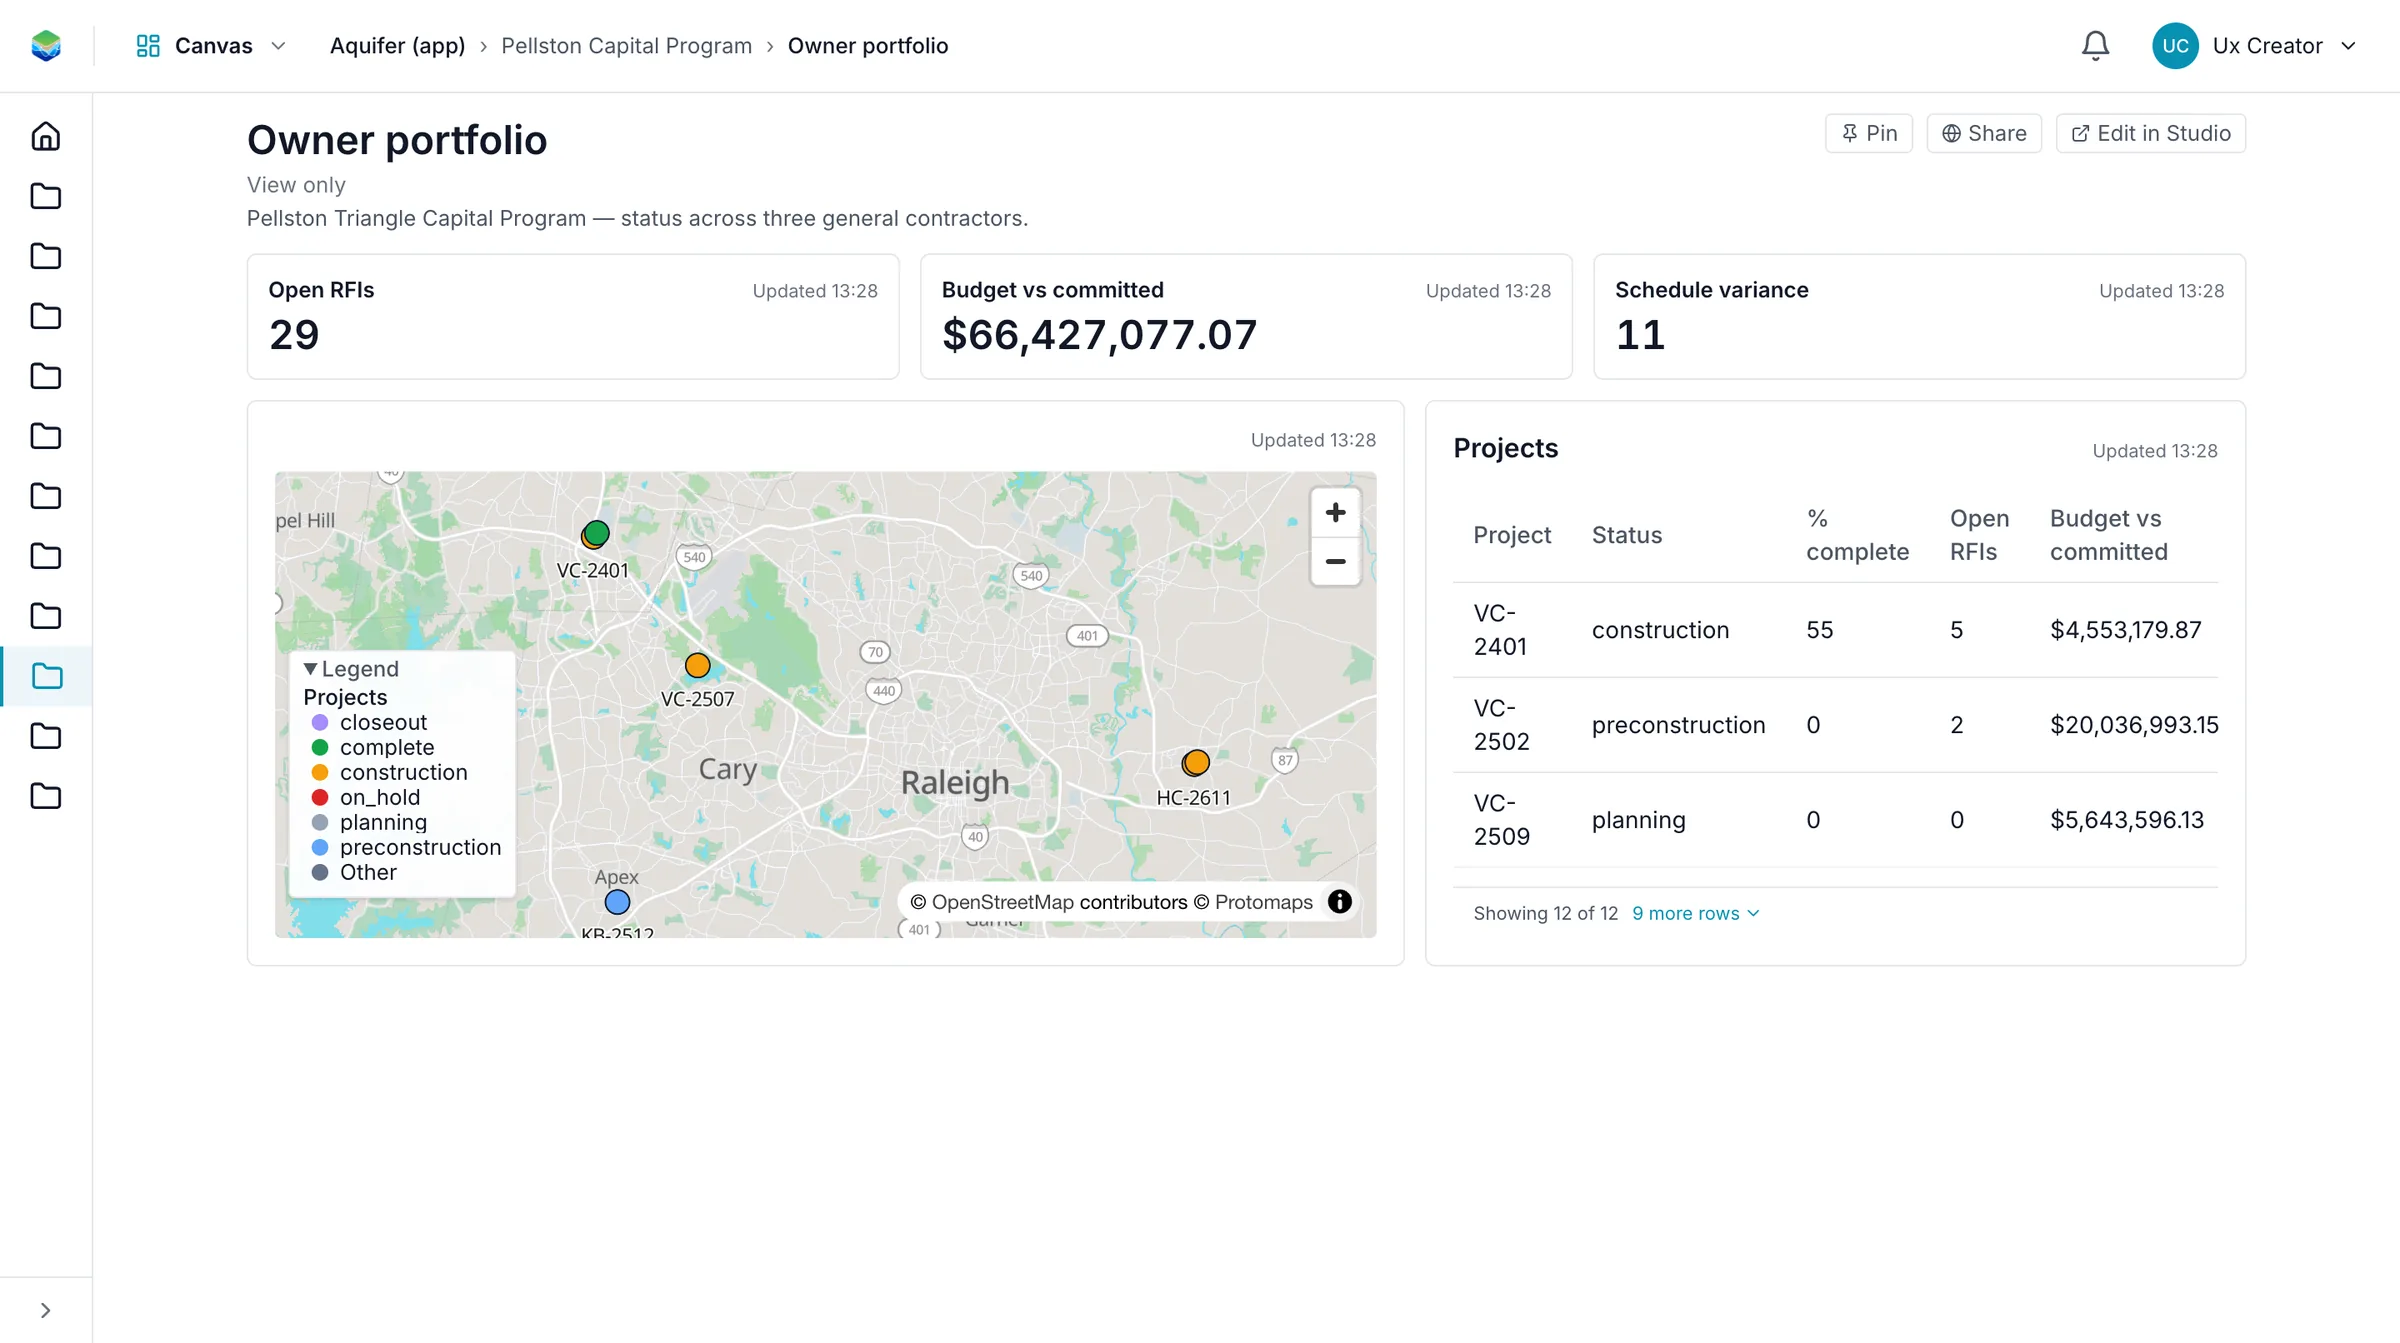Click the VC-2507 orange map marker
Image resolution: width=2400 pixels, height=1343 pixels.
[x=697, y=665]
